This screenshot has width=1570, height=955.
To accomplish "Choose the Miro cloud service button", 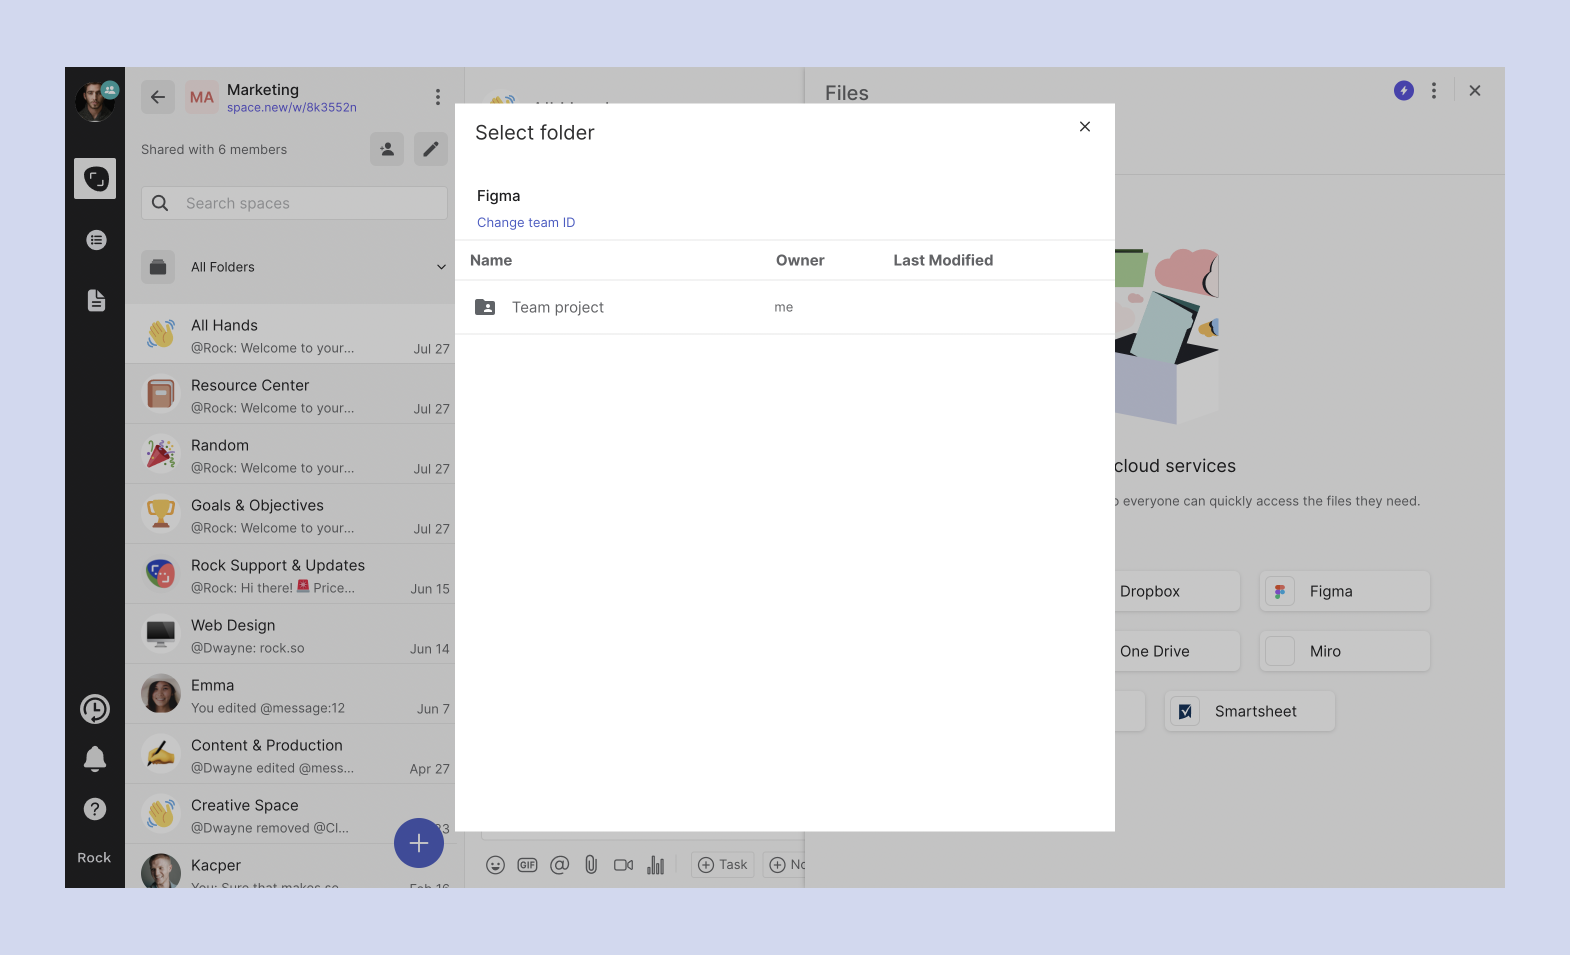I will pos(1345,651).
